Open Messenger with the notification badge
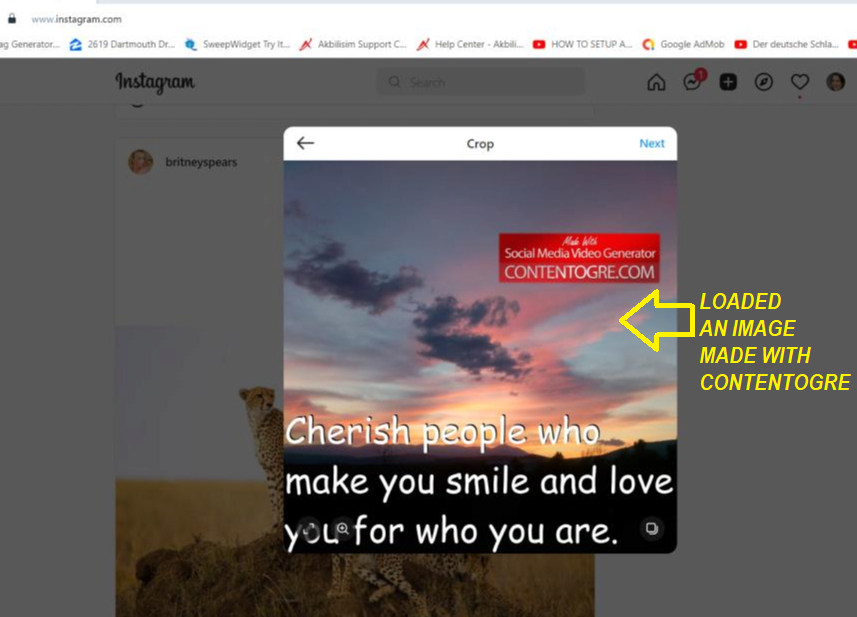Screen dimensions: 857x617 [x=693, y=81]
